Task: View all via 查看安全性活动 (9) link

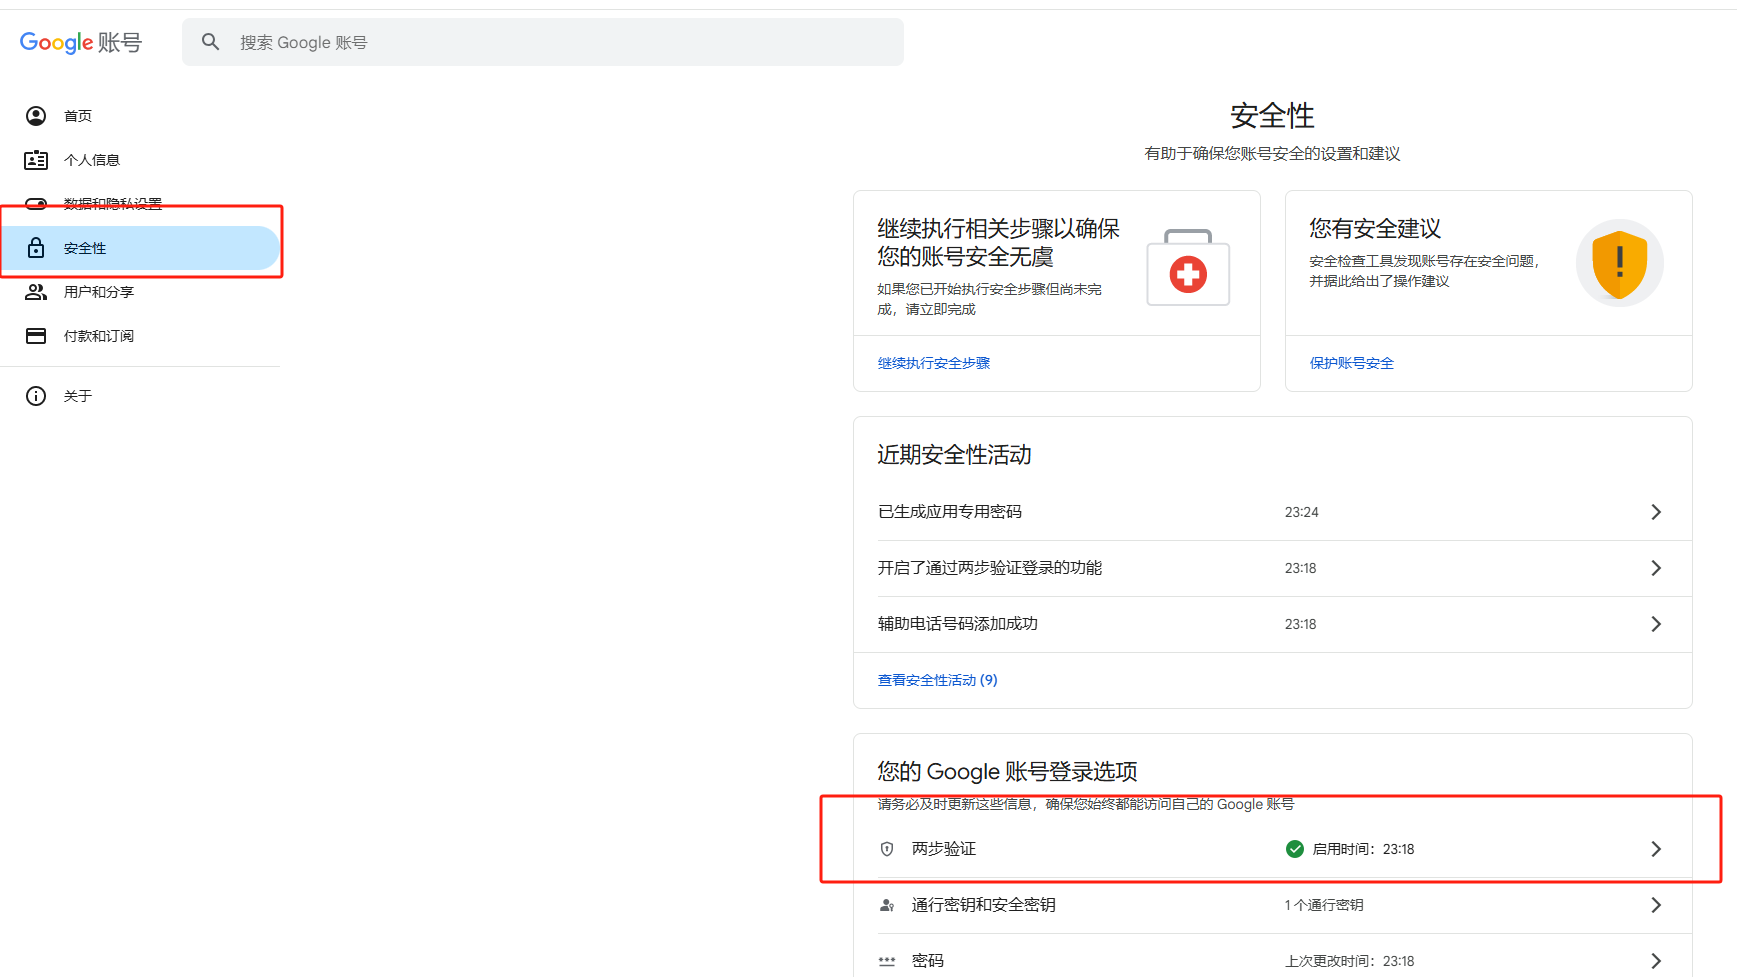Action: click(937, 680)
